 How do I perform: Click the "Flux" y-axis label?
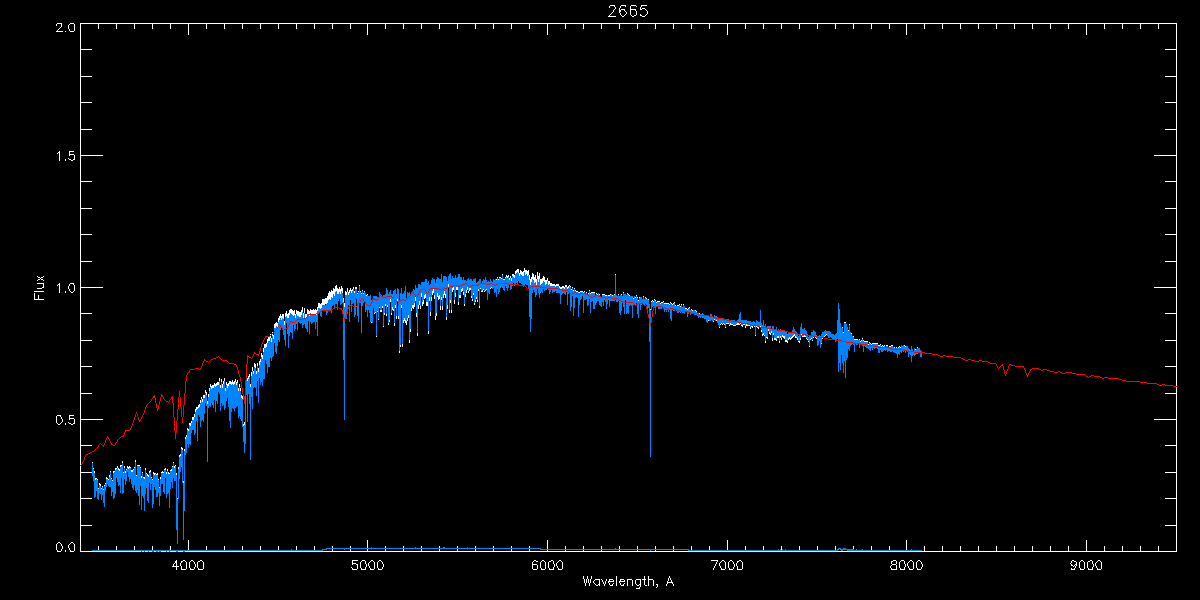pyautogui.click(x=40, y=288)
